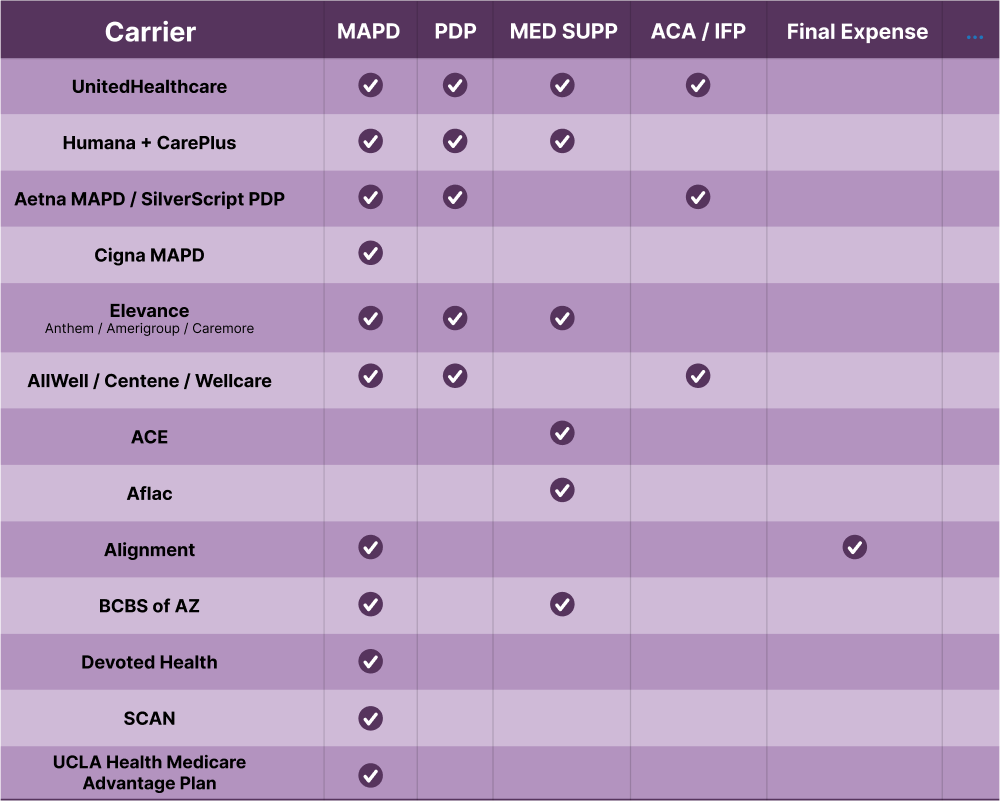The height and width of the screenshot is (801, 1000).
Task: Click Alignment's Final Expense checkmark icon
Action: click(x=854, y=547)
